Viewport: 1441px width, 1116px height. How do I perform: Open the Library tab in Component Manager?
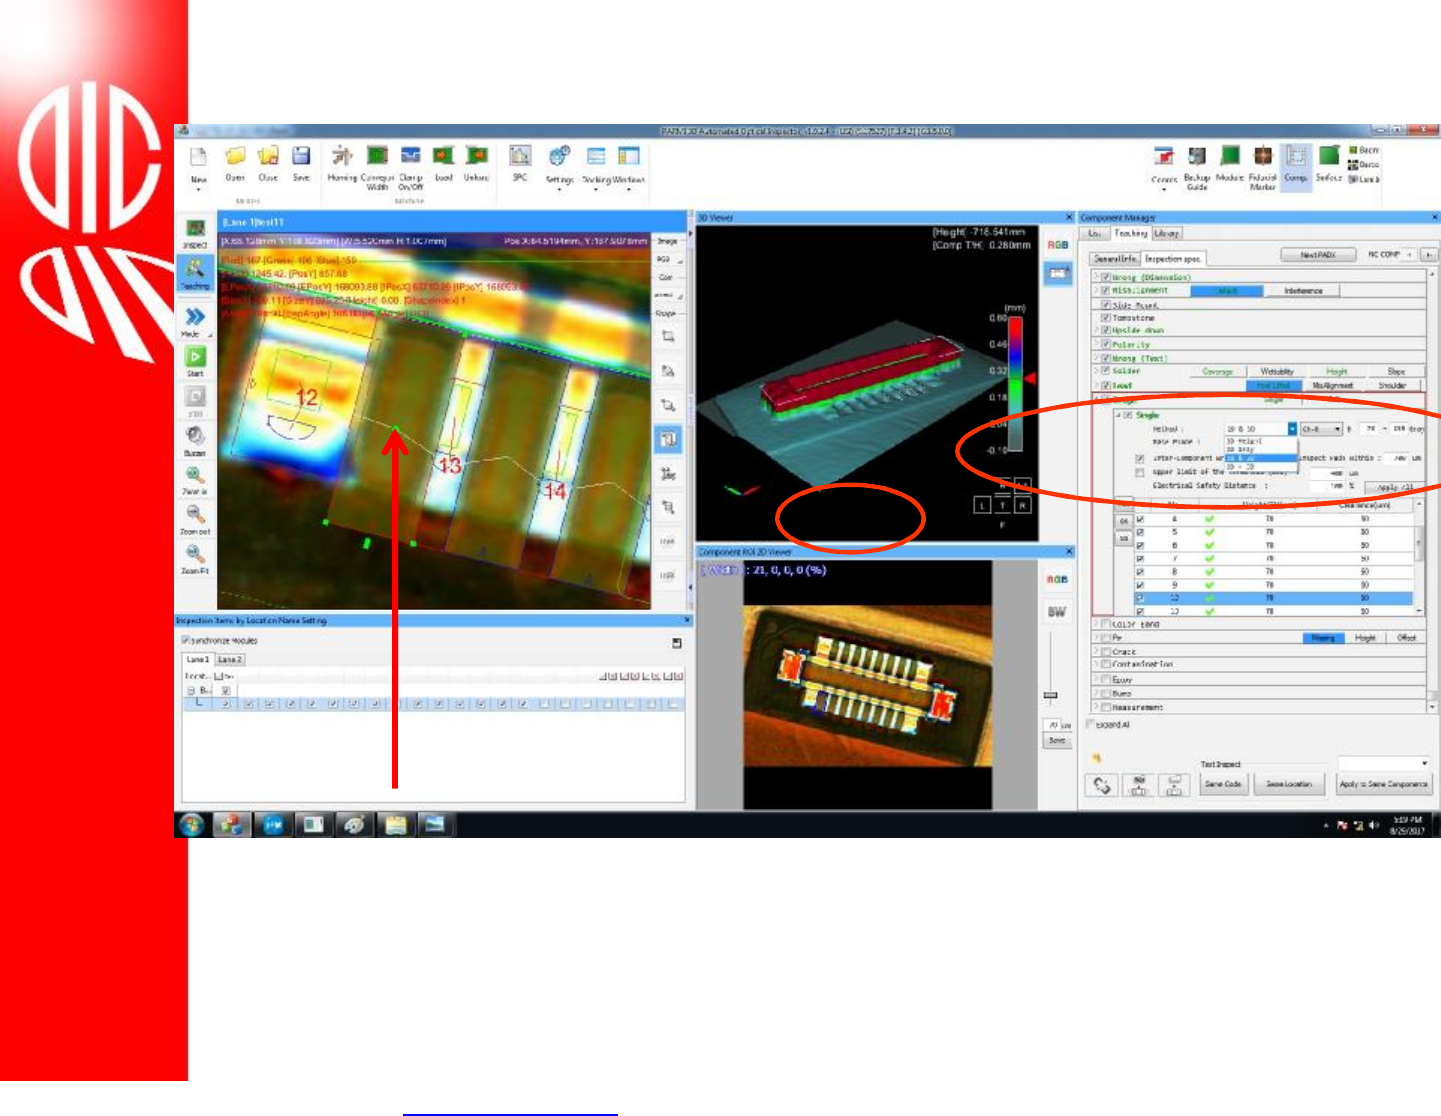pos(1167,233)
